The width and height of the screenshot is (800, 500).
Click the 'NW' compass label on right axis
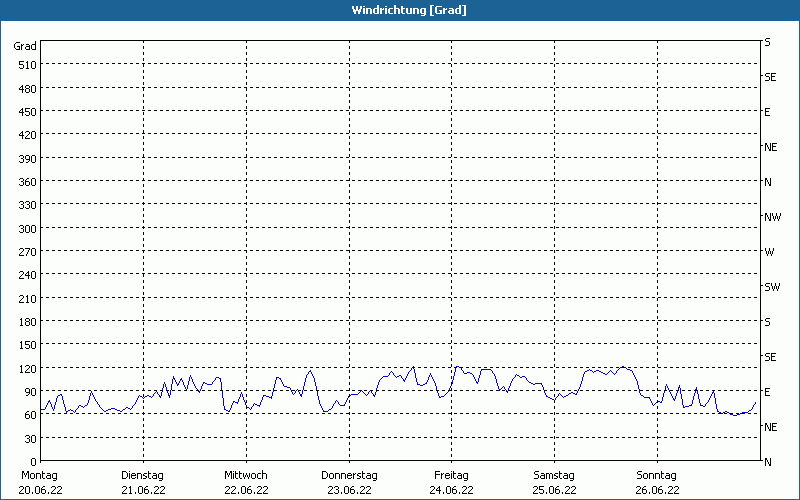pos(772,217)
